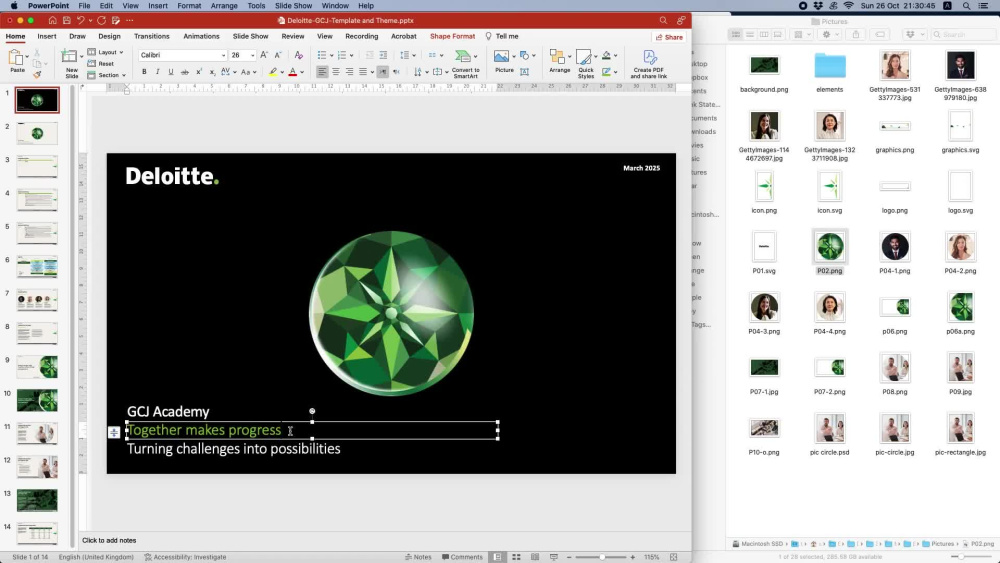
Task: Apply the yellow text highlight color
Action: point(273,72)
